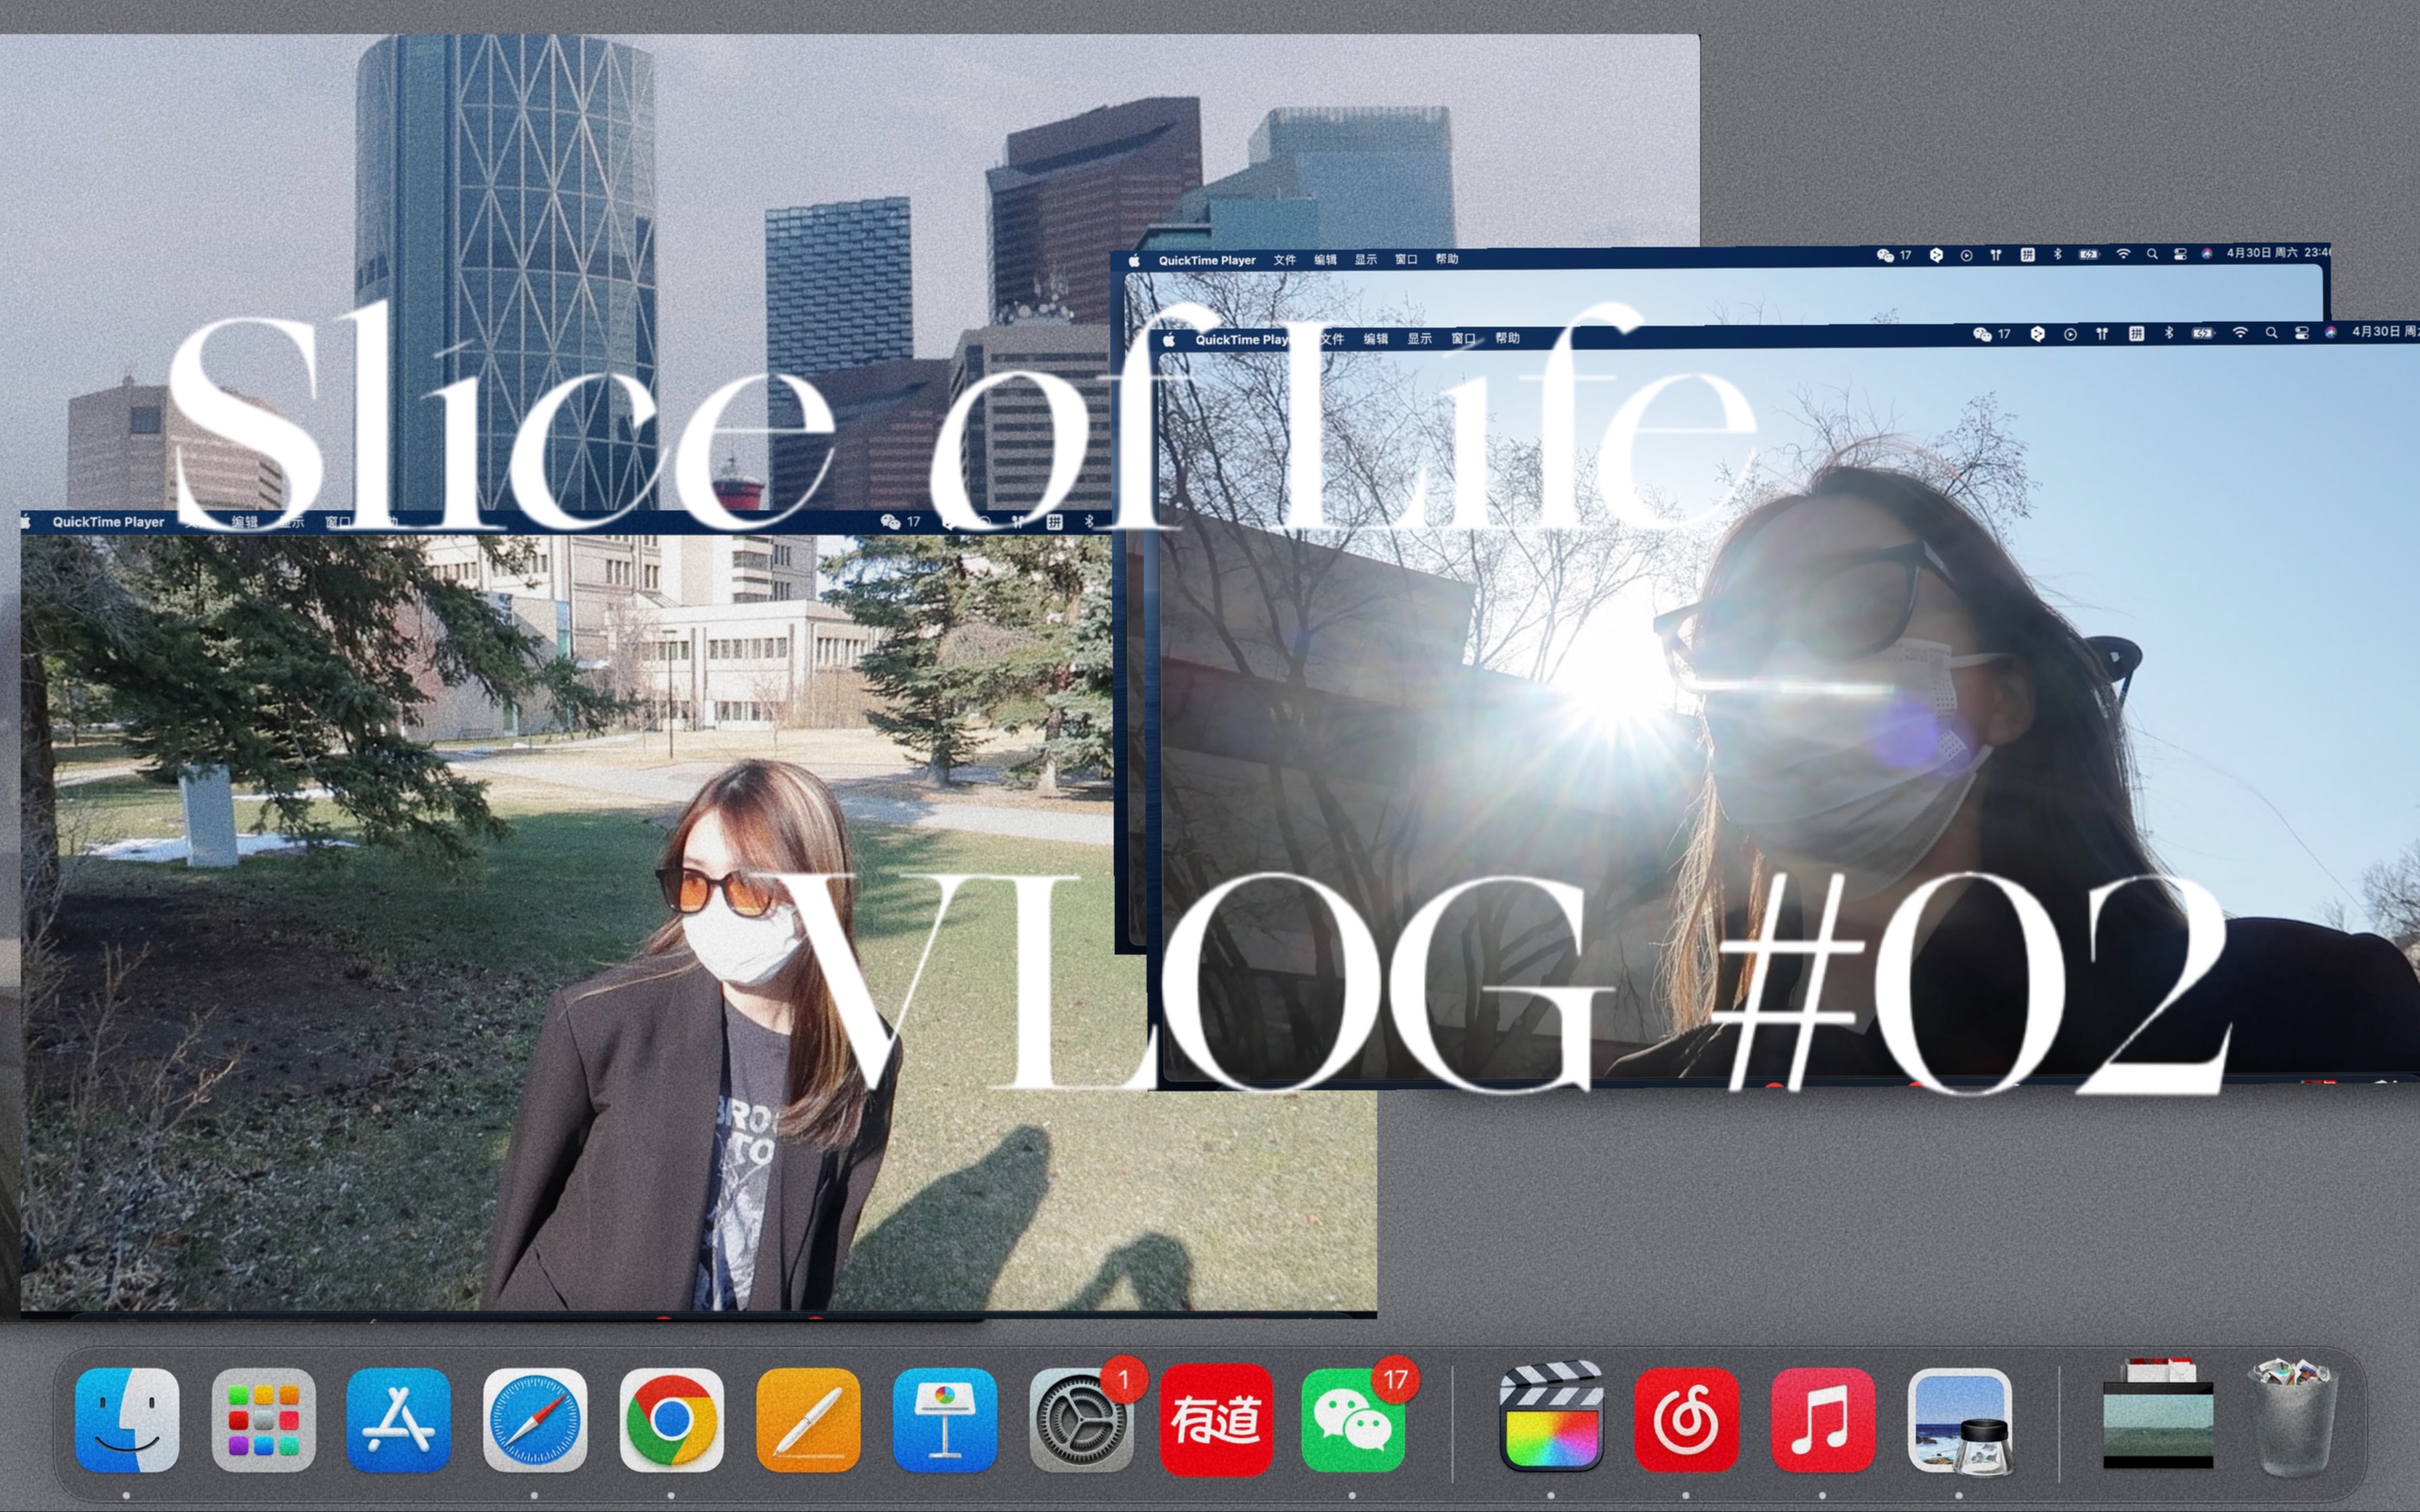Open Control Center in rear window menu bar
The width and height of the screenshot is (2420, 1512).
click(2180, 254)
